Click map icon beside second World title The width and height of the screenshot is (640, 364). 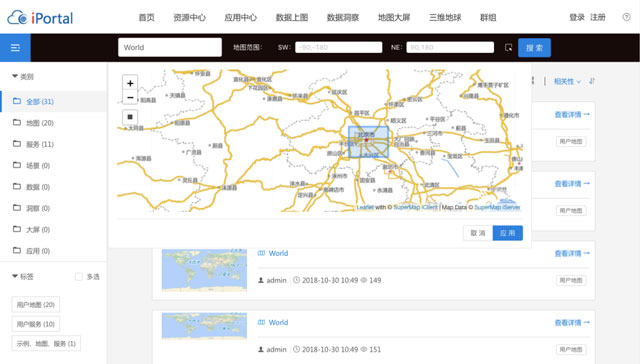(261, 322)
